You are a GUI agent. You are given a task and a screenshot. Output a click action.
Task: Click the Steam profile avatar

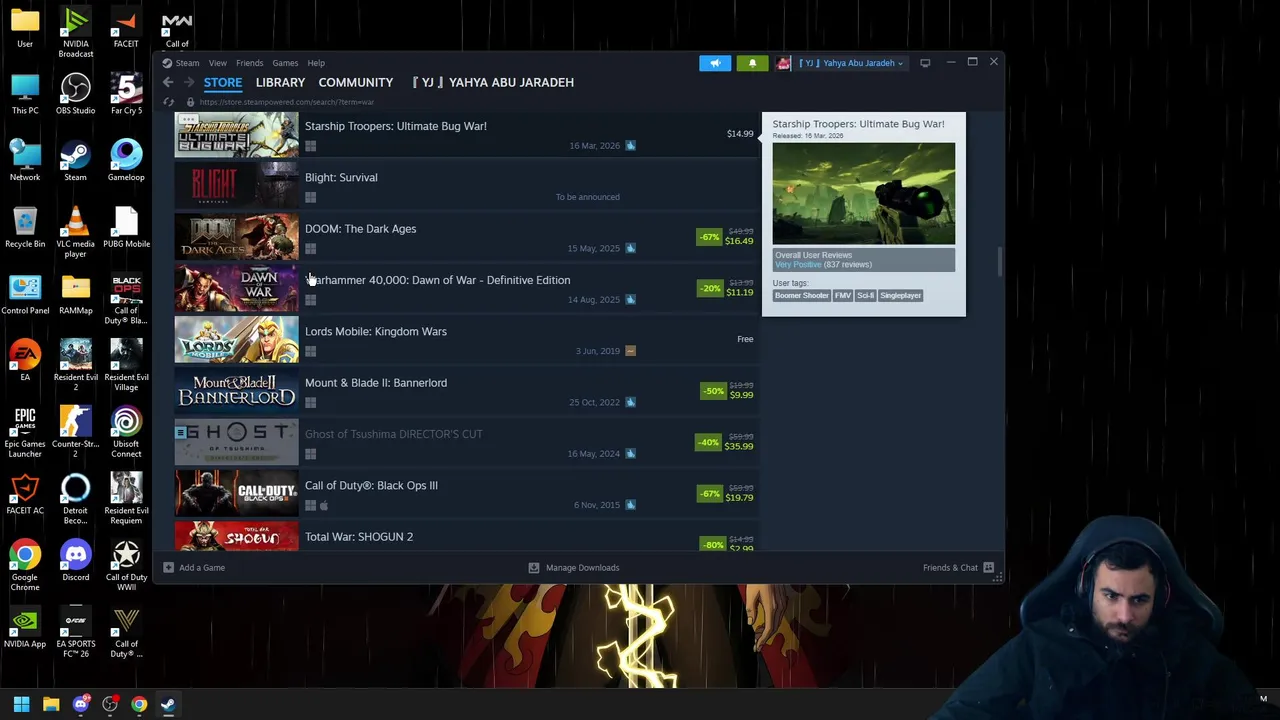[x=783, y=63]
